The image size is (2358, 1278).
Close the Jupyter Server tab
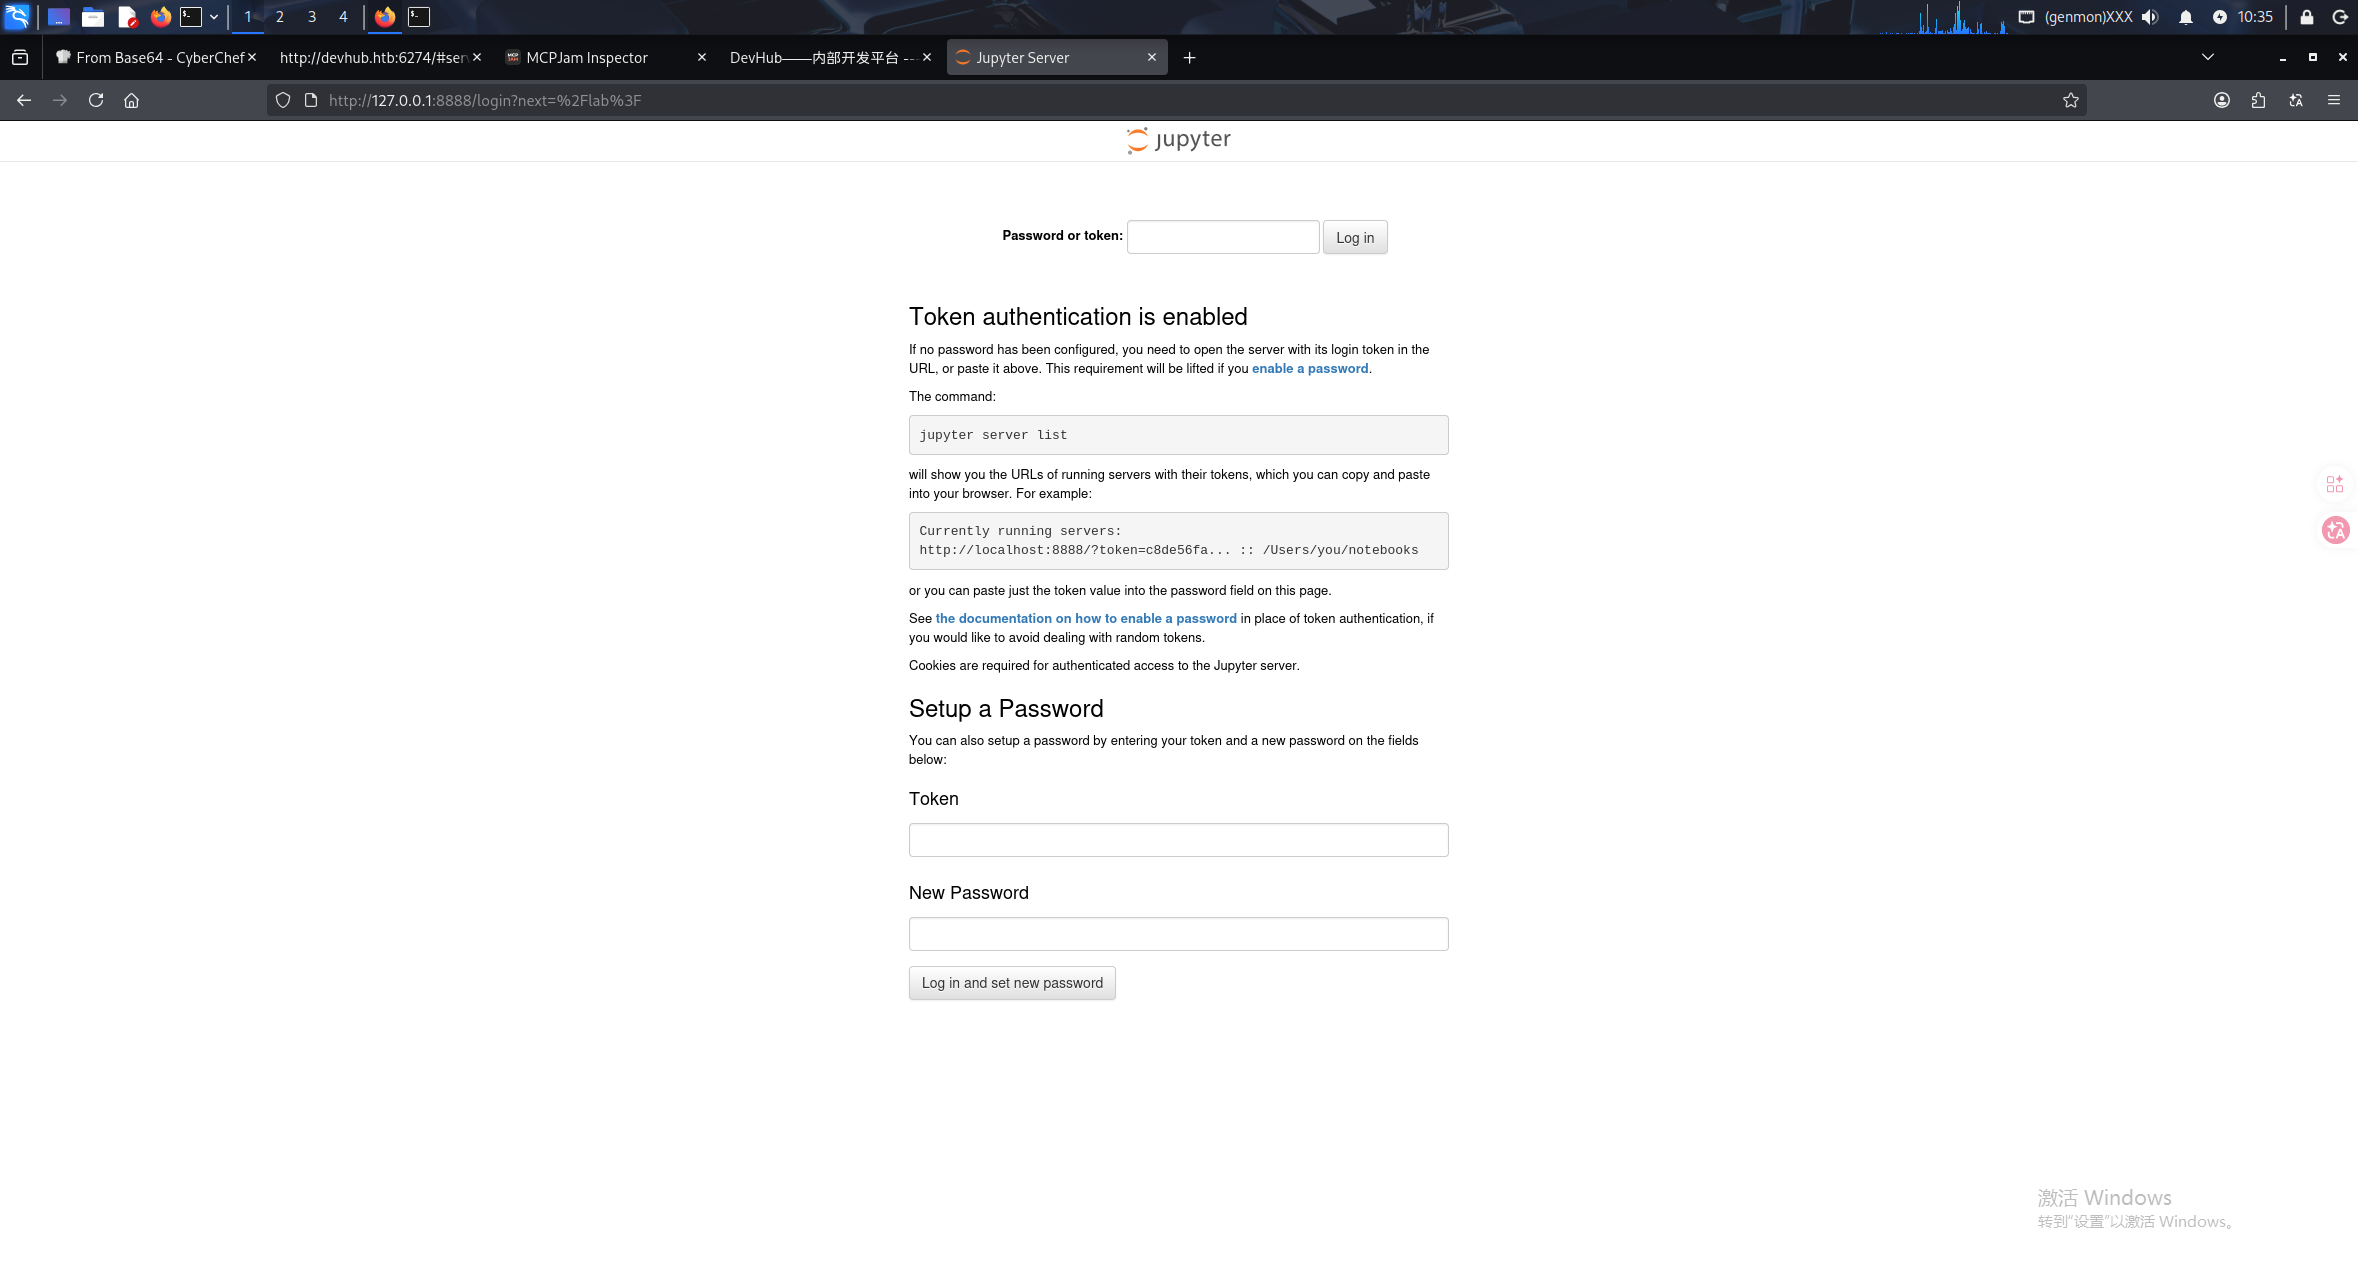(1152, 58)
